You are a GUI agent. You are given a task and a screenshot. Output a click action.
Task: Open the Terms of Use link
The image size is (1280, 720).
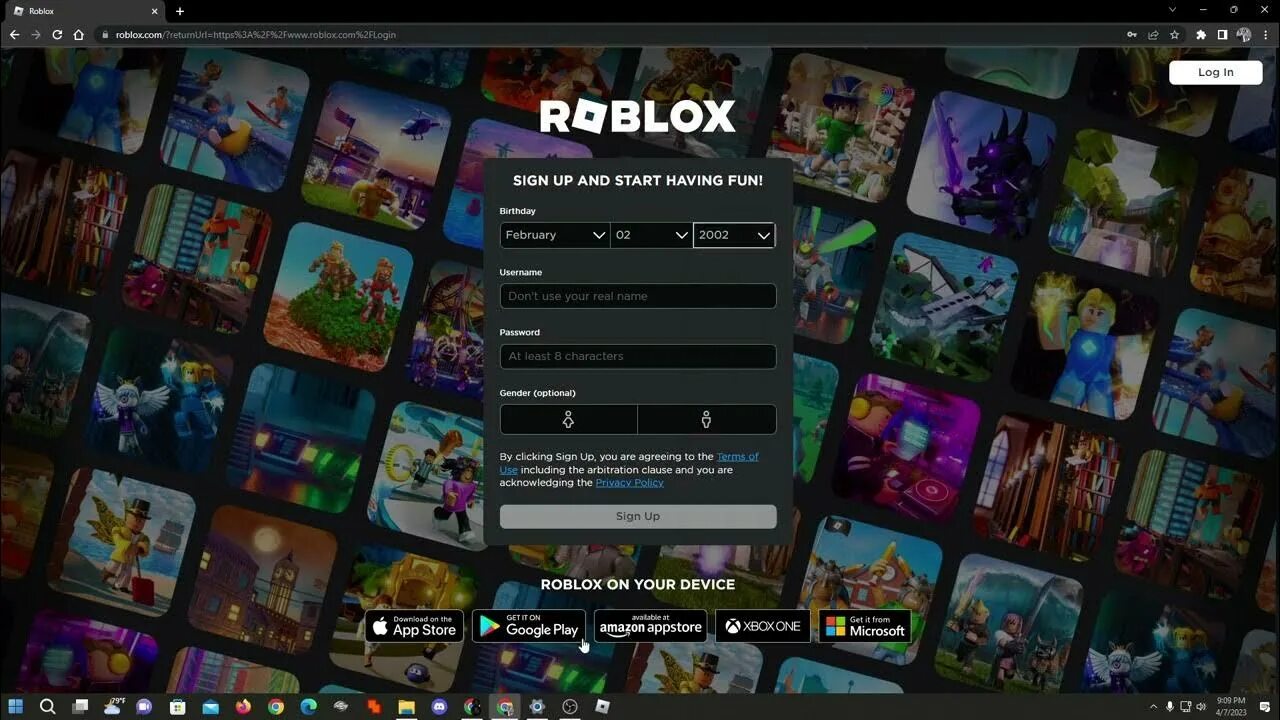point(738,456)
